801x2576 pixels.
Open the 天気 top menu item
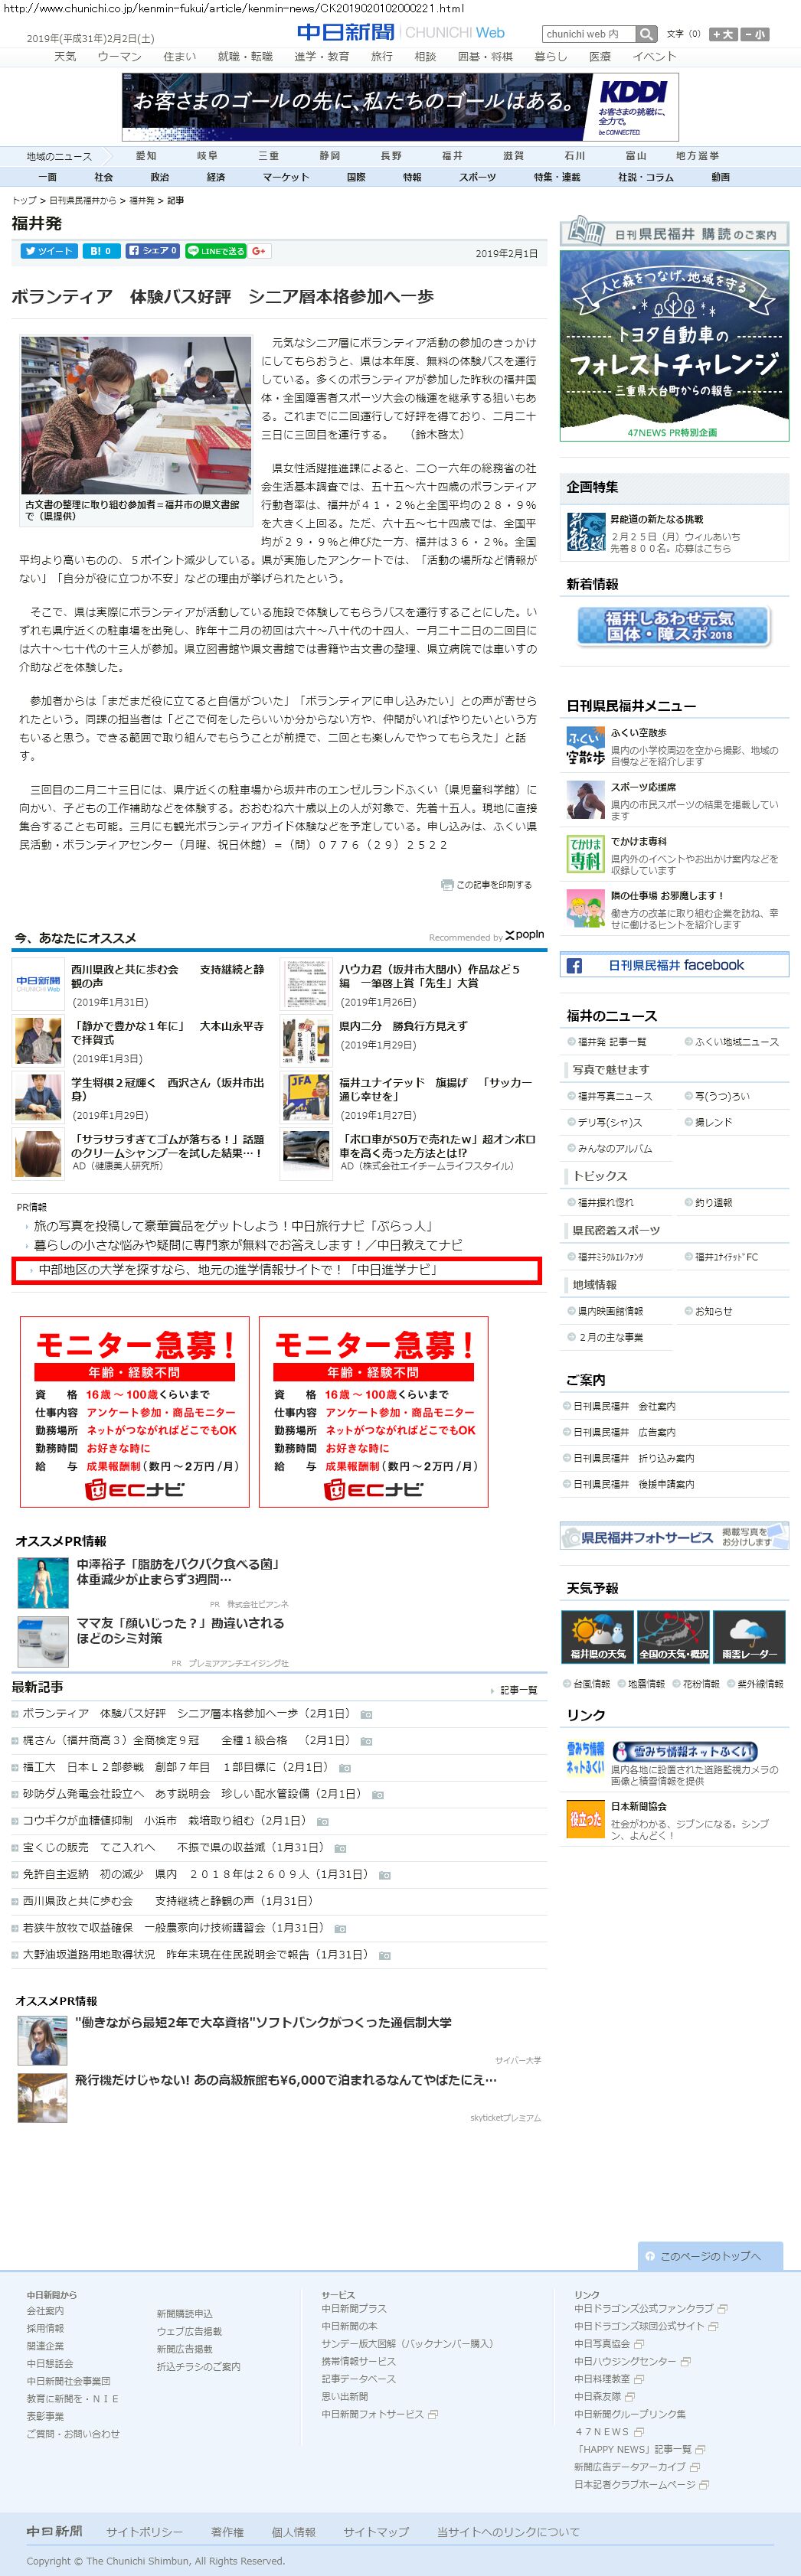65,57
